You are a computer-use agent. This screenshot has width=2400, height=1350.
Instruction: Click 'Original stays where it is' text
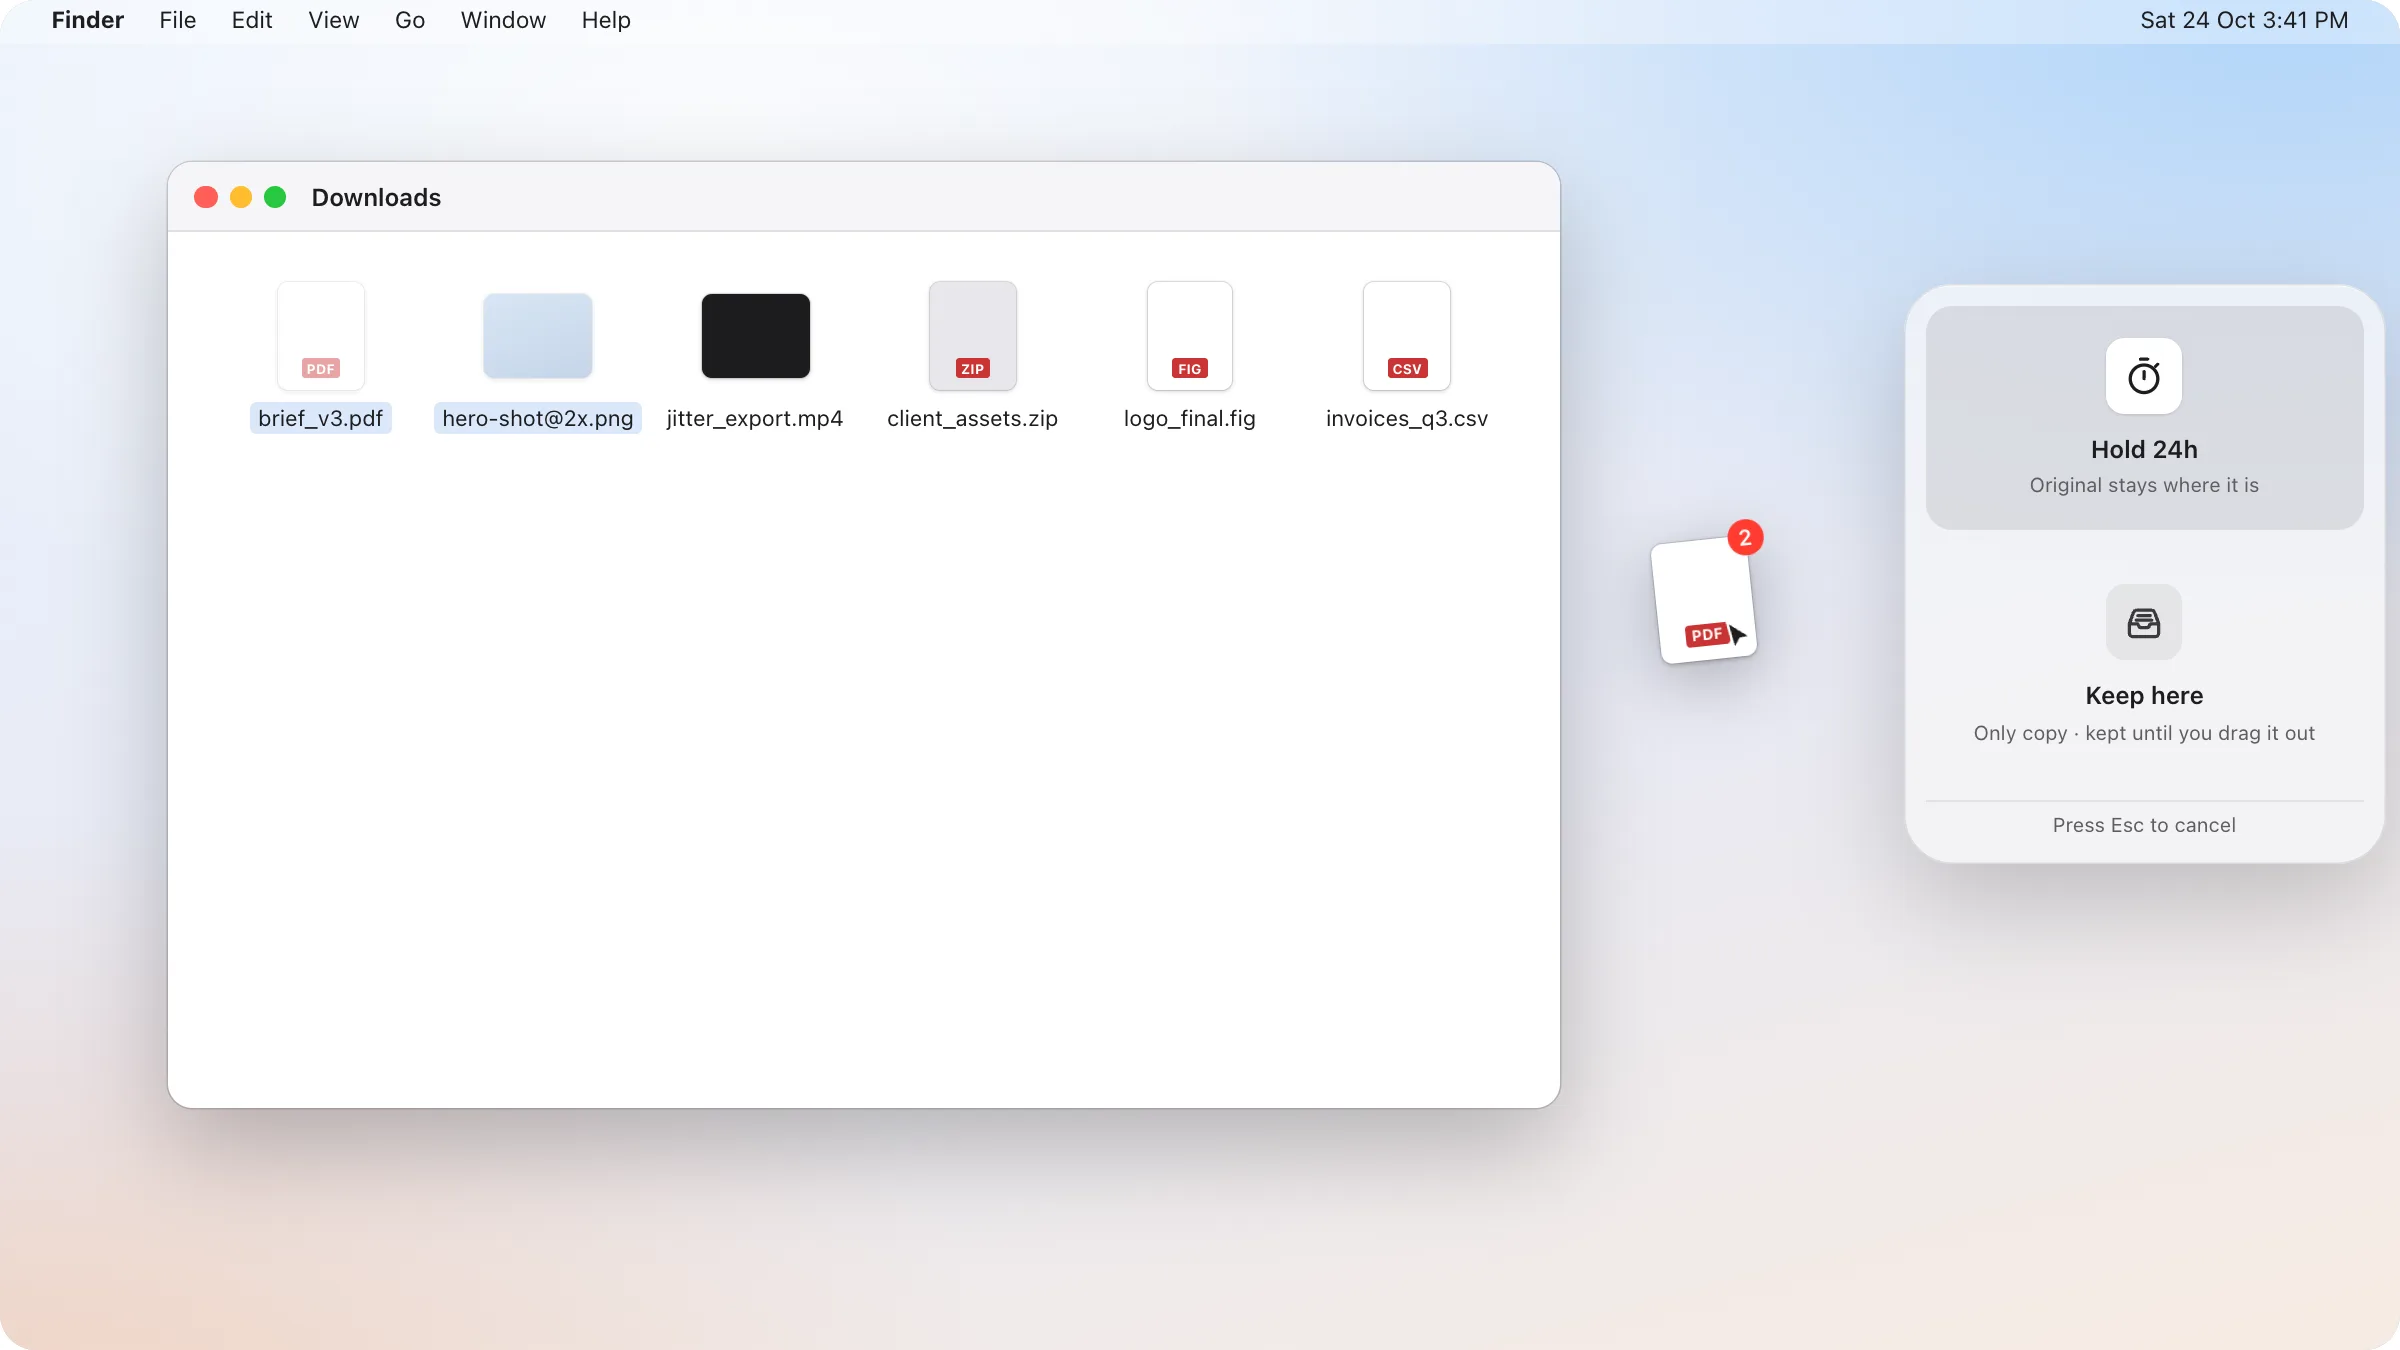click(2144, 485)
